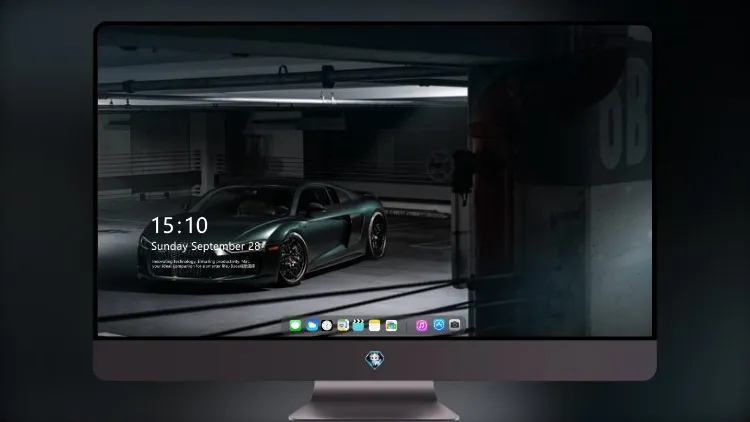Open the yellow Notes app in dock
The width and height of the screenshot is (750, 422).
375,326
